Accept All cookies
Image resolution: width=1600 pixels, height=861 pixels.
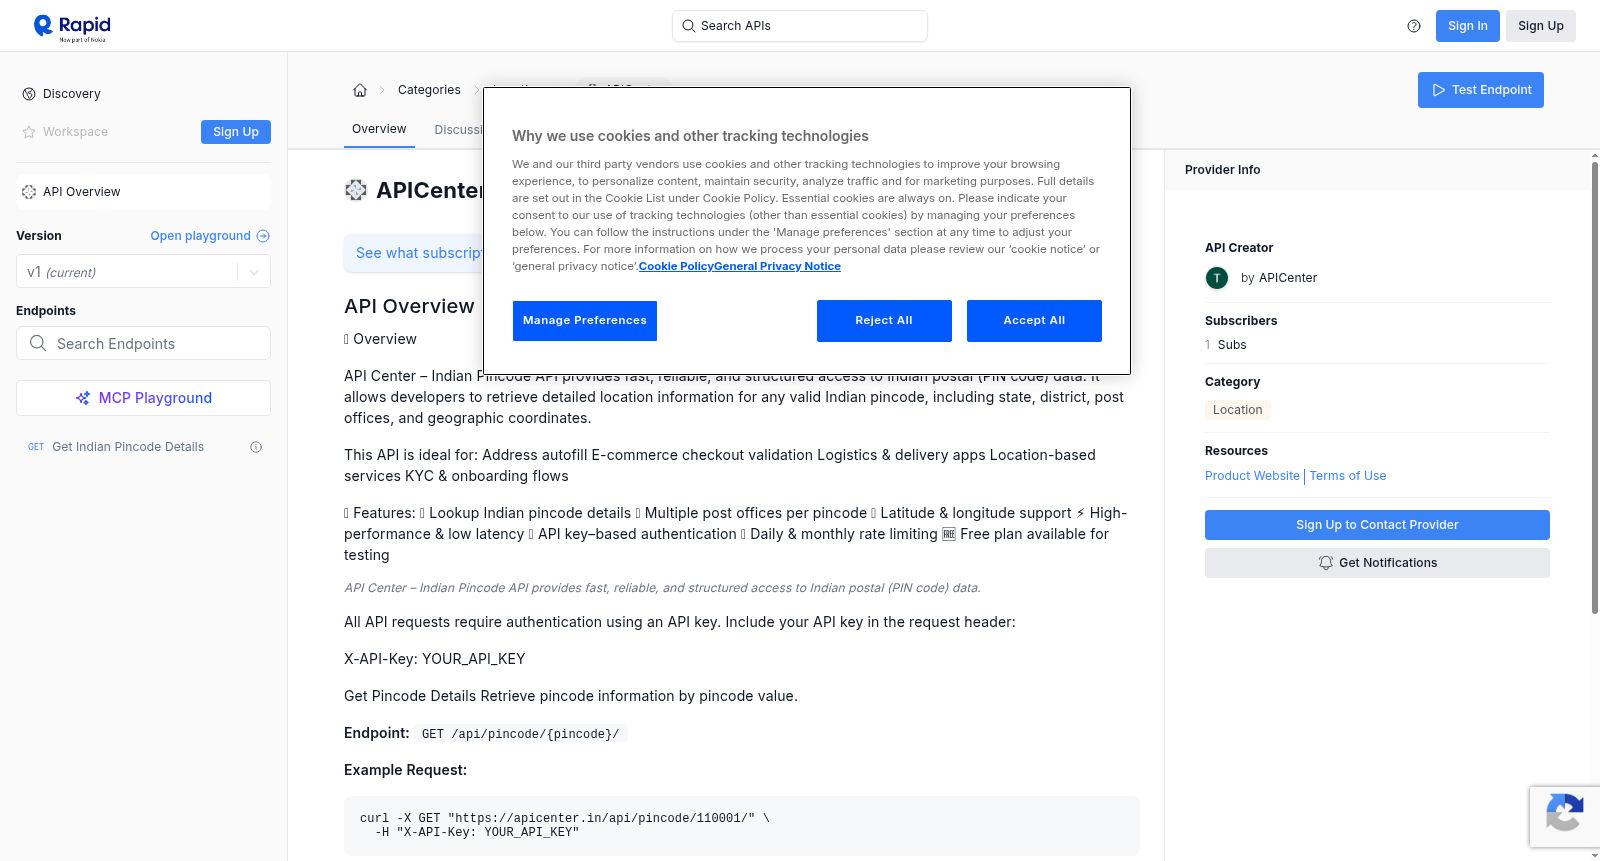1034,321
